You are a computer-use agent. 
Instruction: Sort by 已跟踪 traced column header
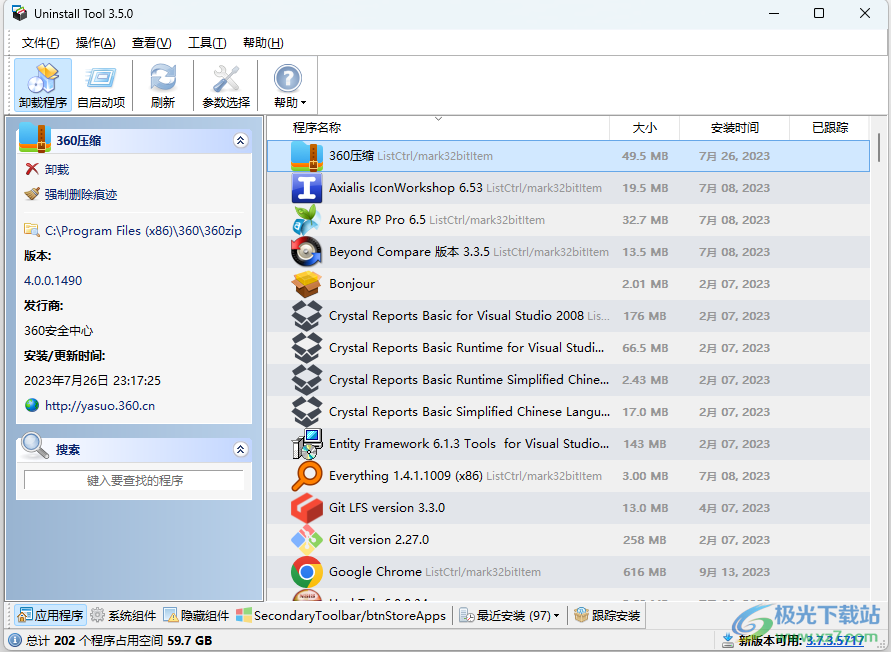[x=830, y=128]
